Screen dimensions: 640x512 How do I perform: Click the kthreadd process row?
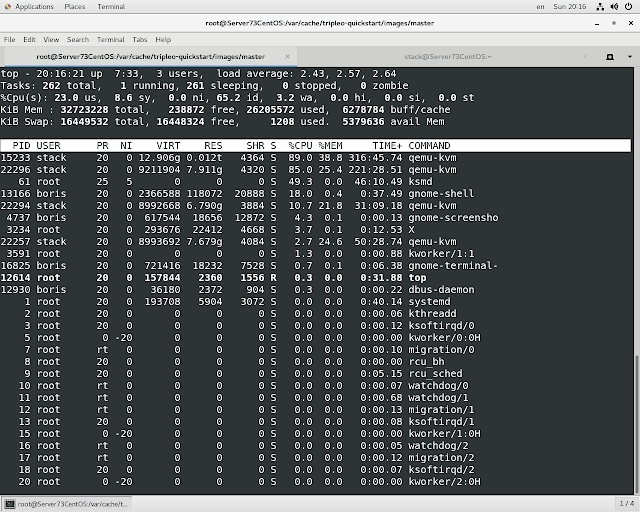pyautogui.click(x=315, y=314)
